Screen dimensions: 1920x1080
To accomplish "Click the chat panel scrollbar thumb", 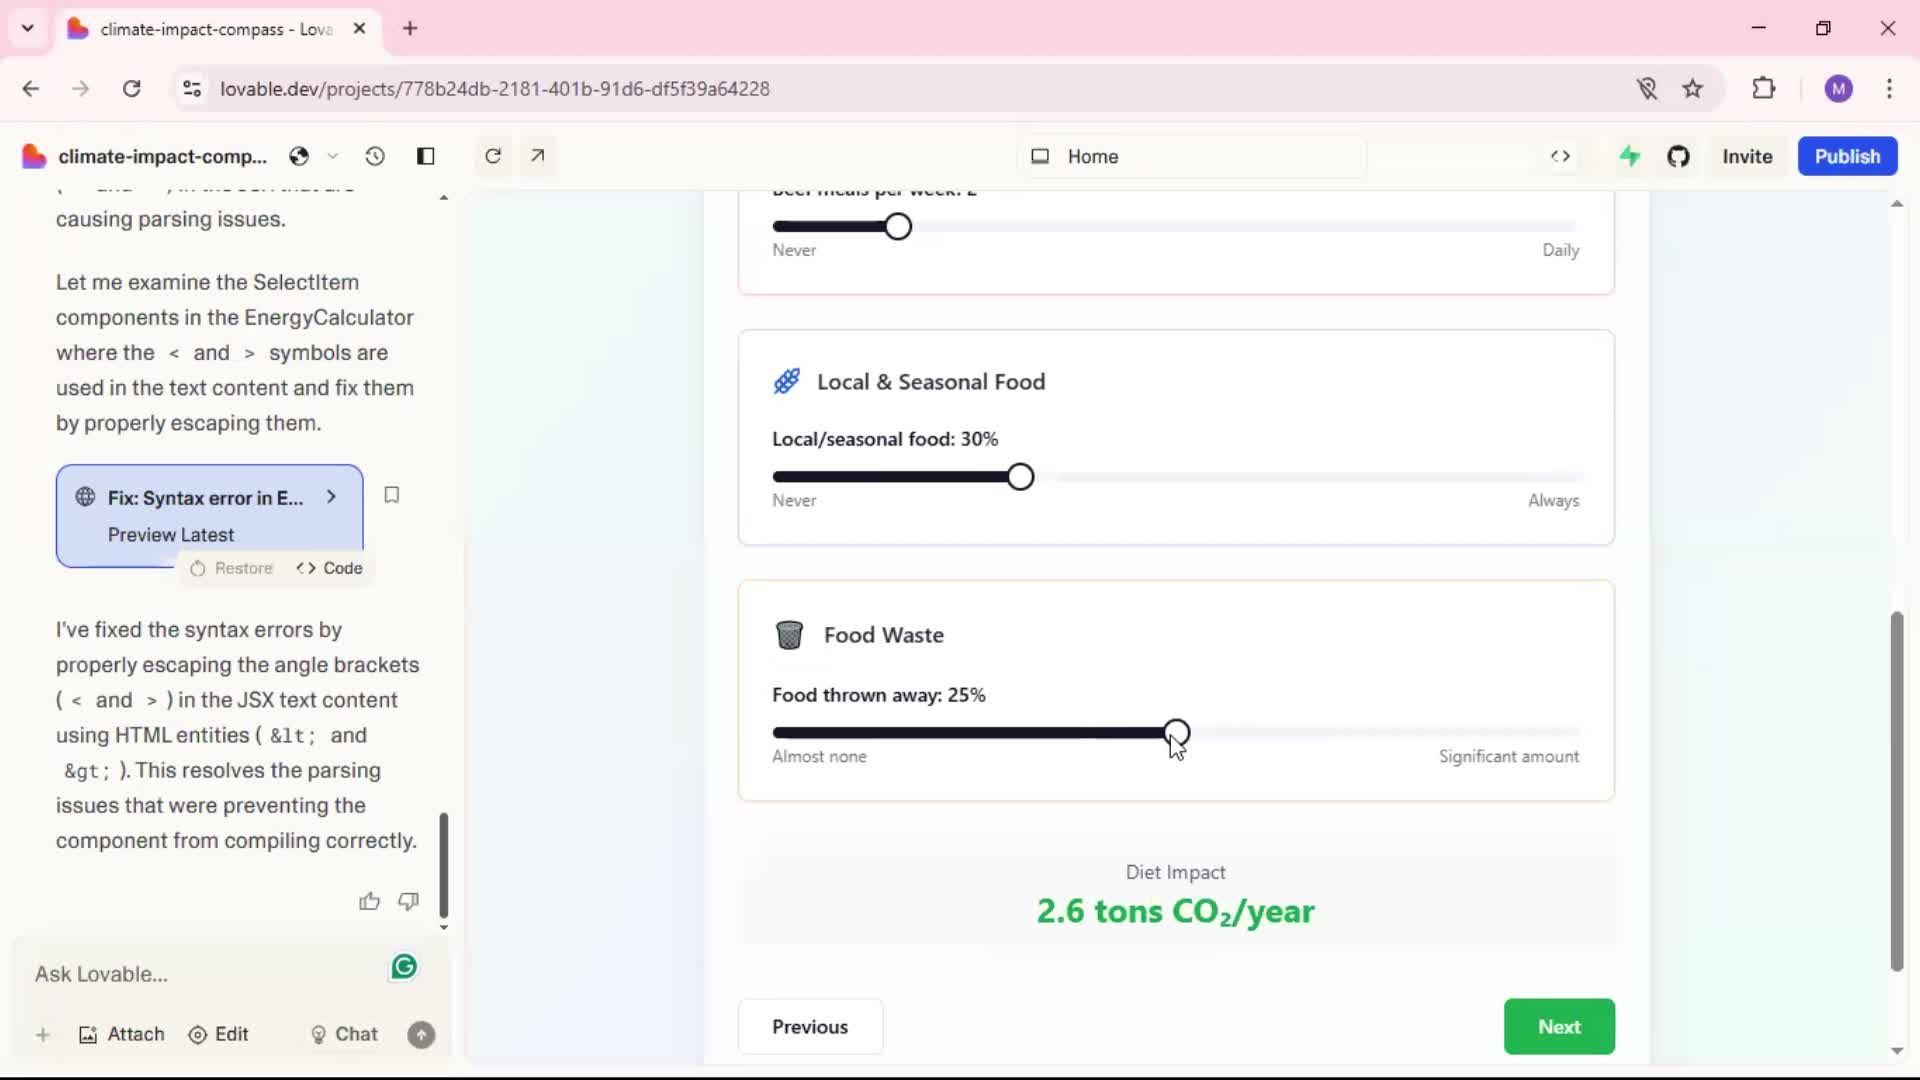I will click(x=444, y=865).
